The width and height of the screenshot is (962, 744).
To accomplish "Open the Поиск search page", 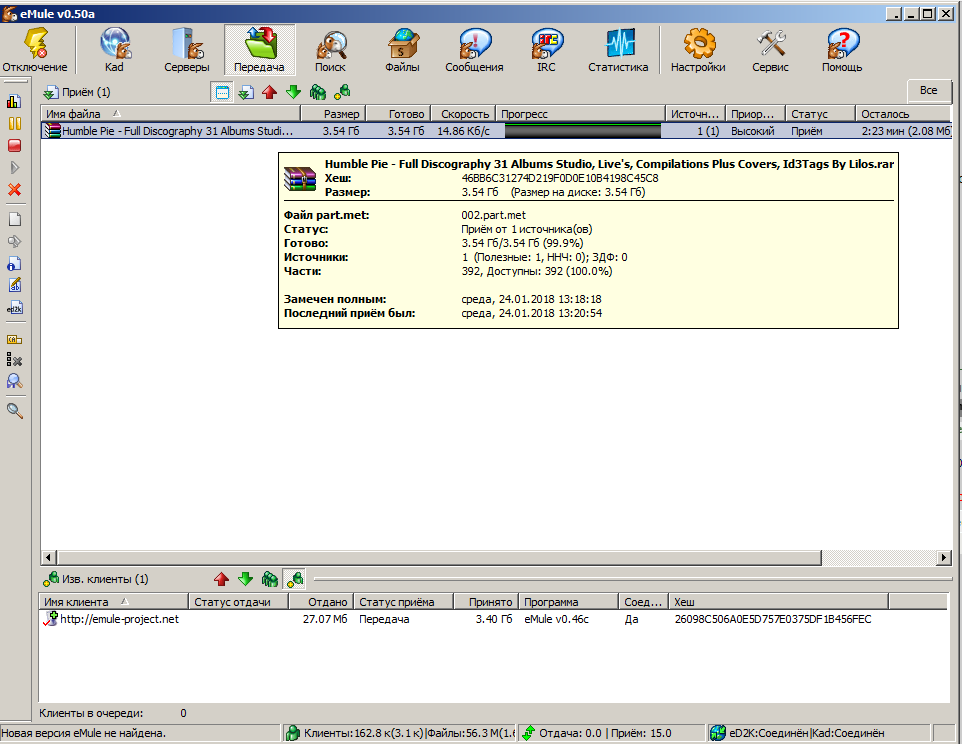I will coord(330,50).
